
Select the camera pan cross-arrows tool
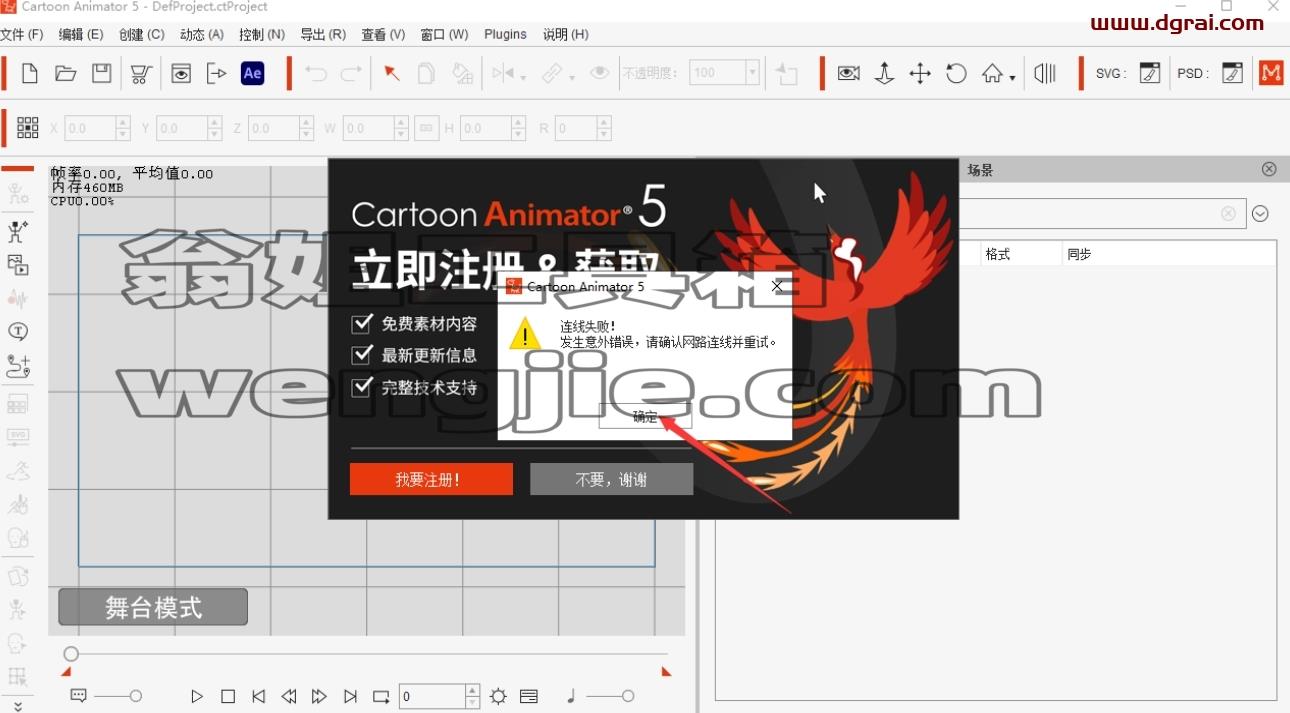(x=920, y=73)
